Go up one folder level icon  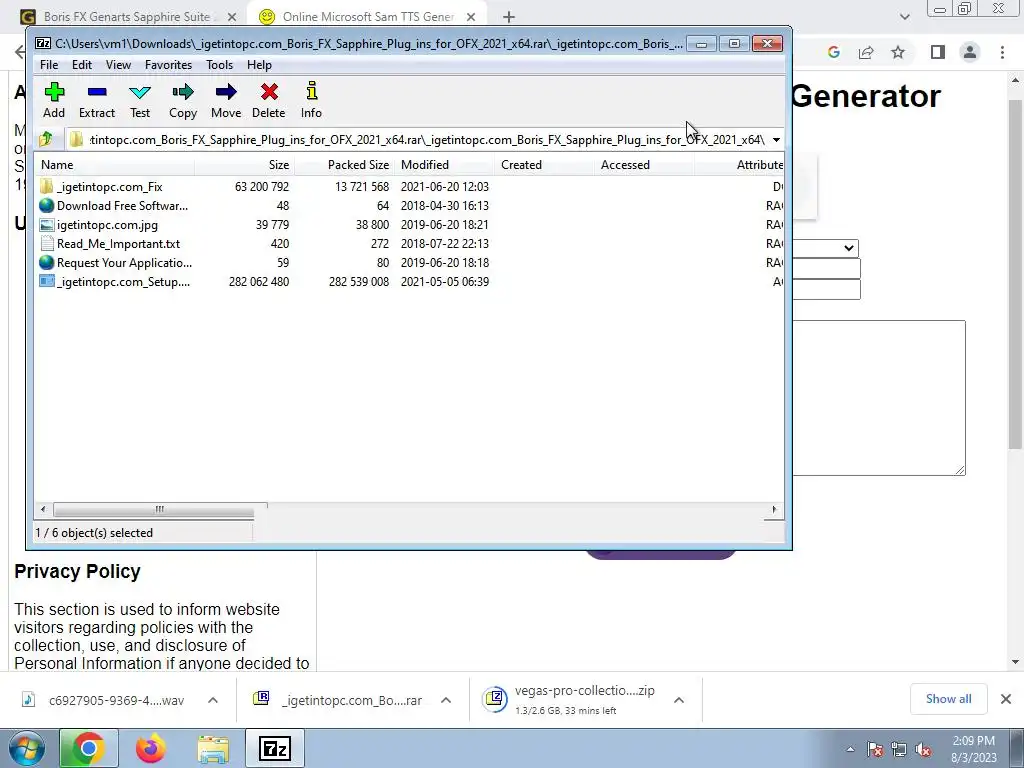coord(46,139)
